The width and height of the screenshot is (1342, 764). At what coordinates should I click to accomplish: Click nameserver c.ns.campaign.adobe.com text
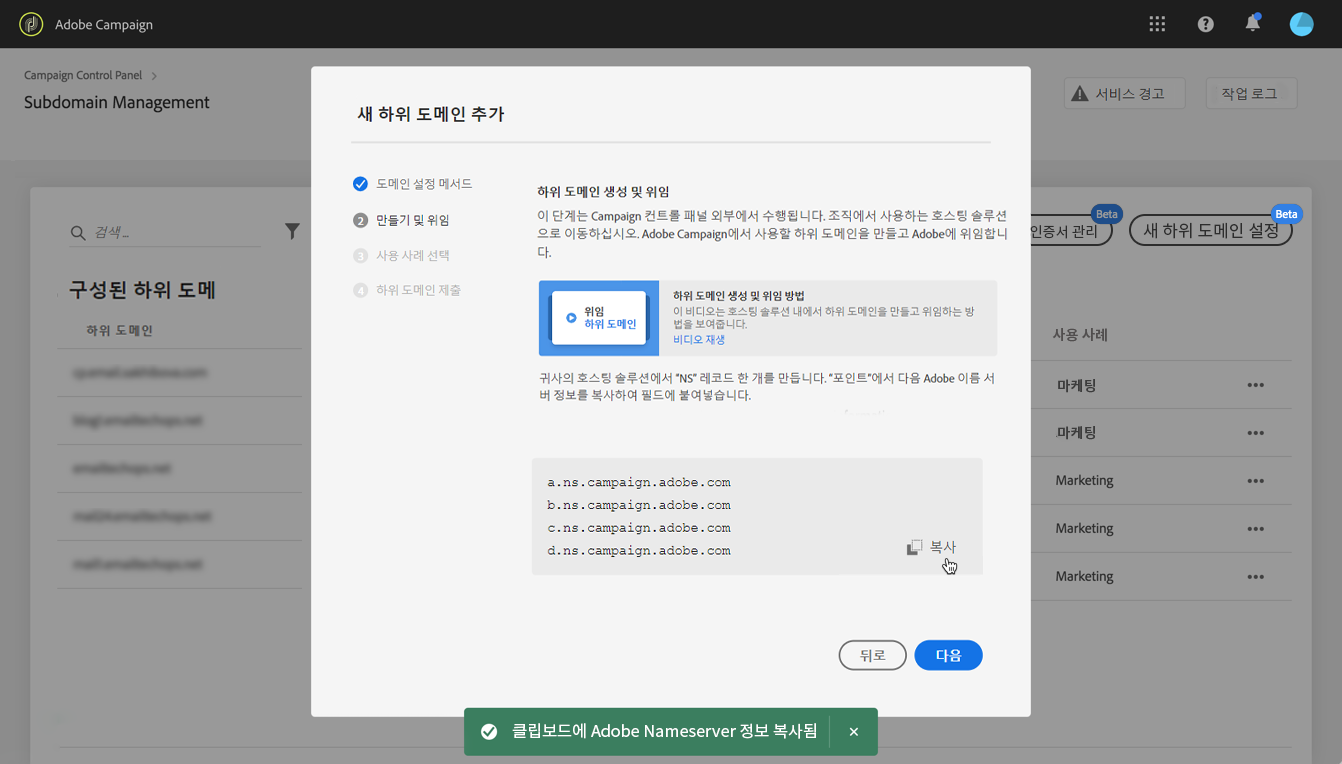tap(639, 528)
